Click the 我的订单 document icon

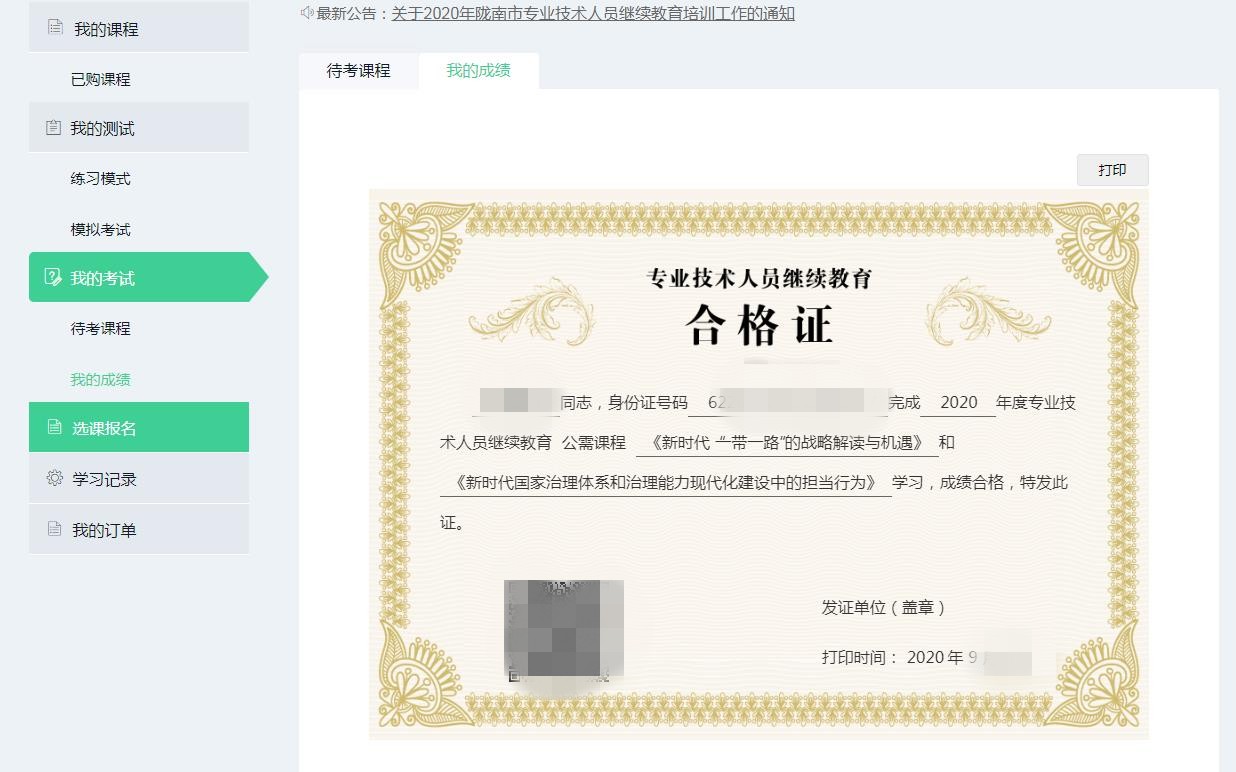click(55, 529)
